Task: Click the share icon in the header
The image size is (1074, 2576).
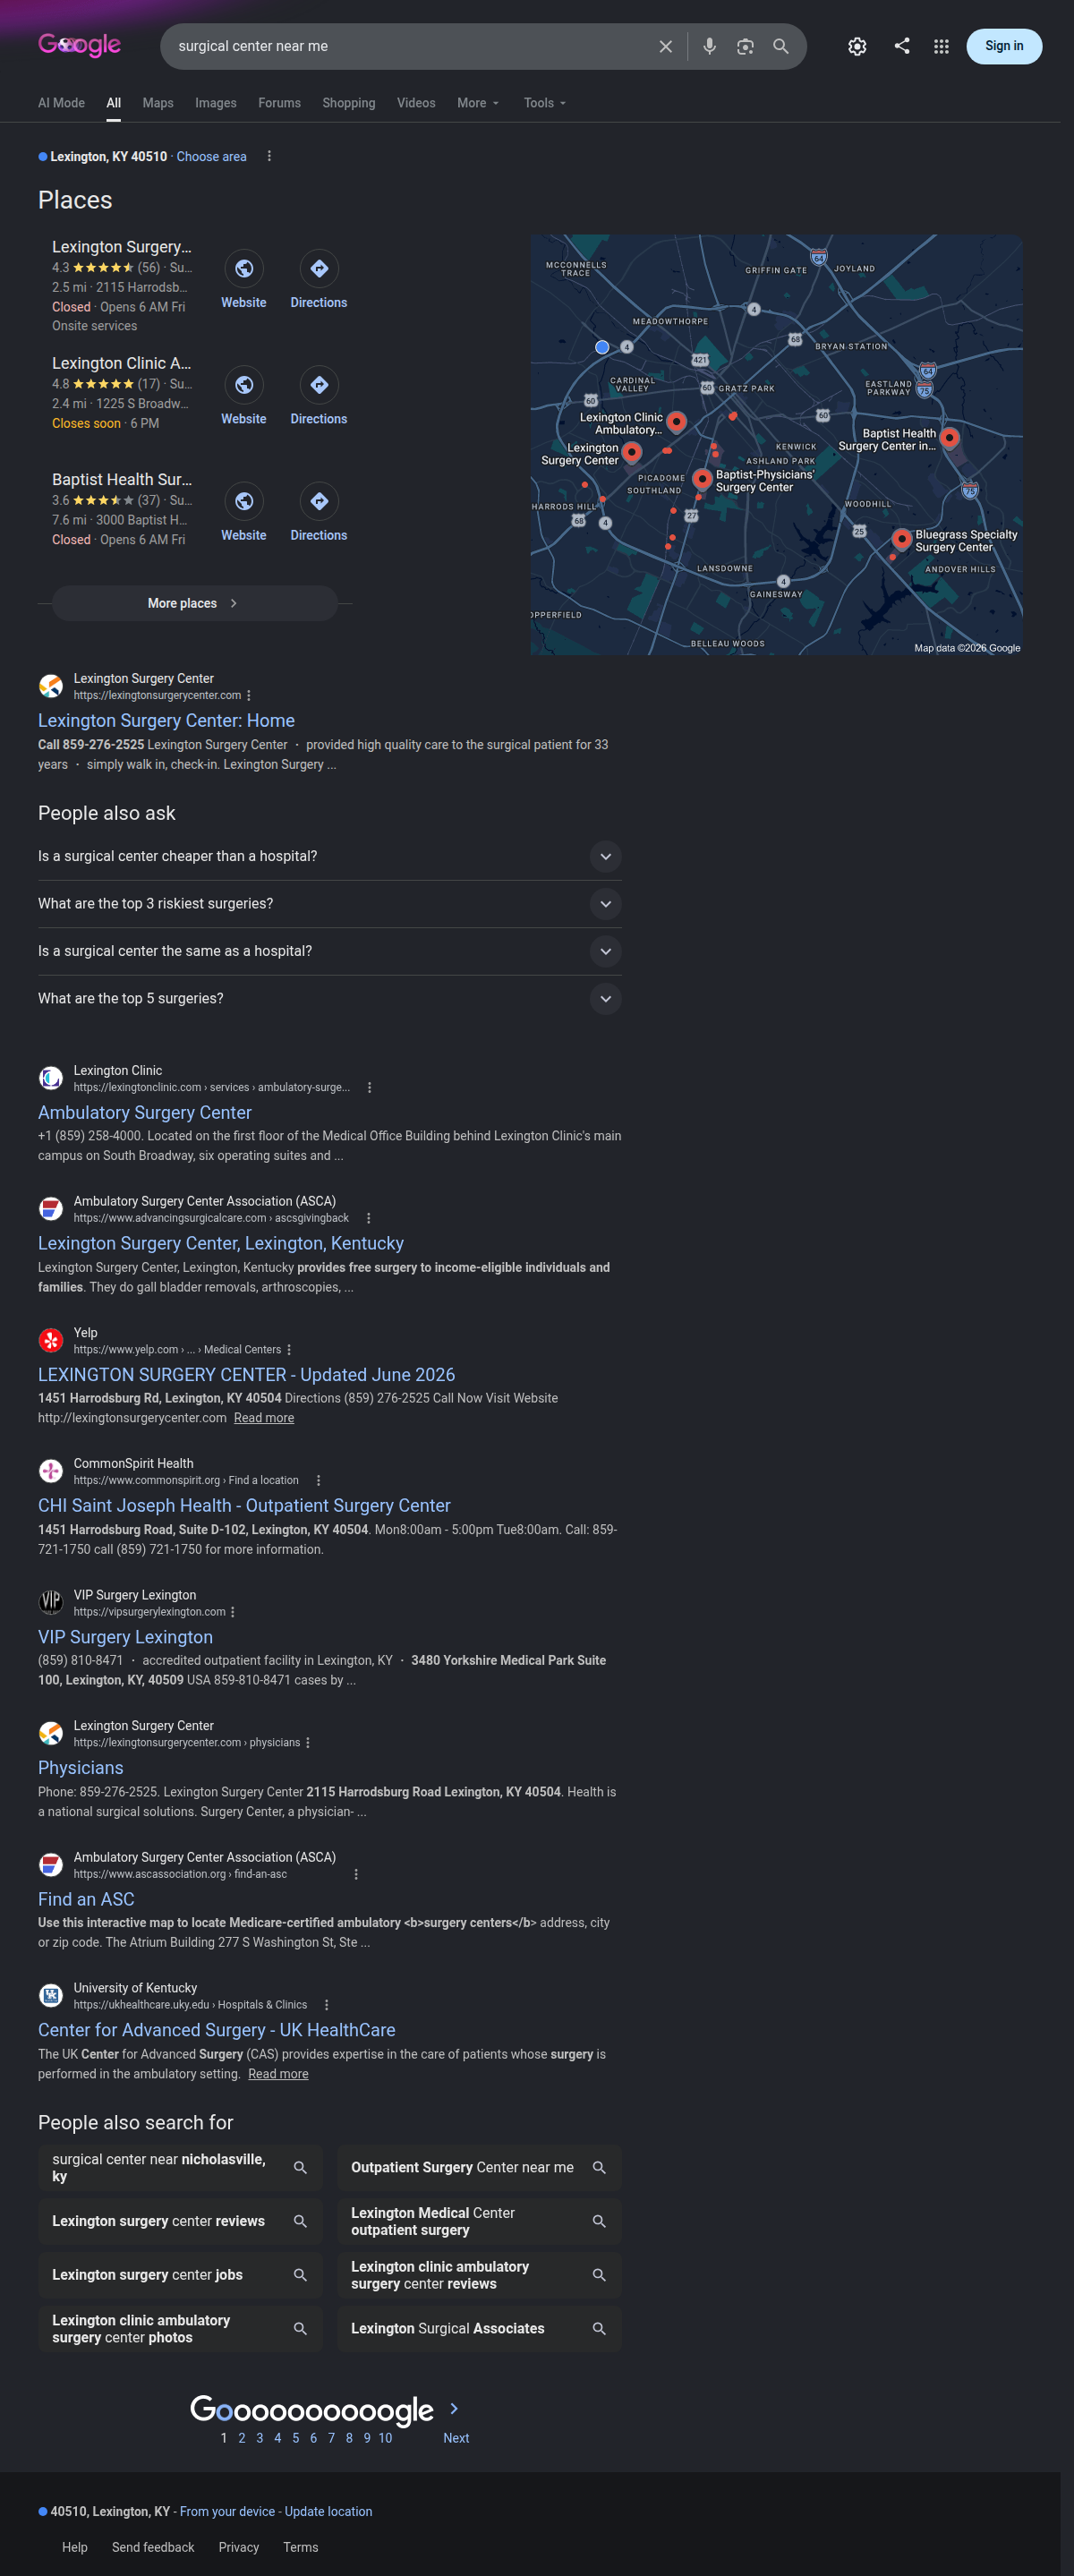Action: click(x=902, y=46)
